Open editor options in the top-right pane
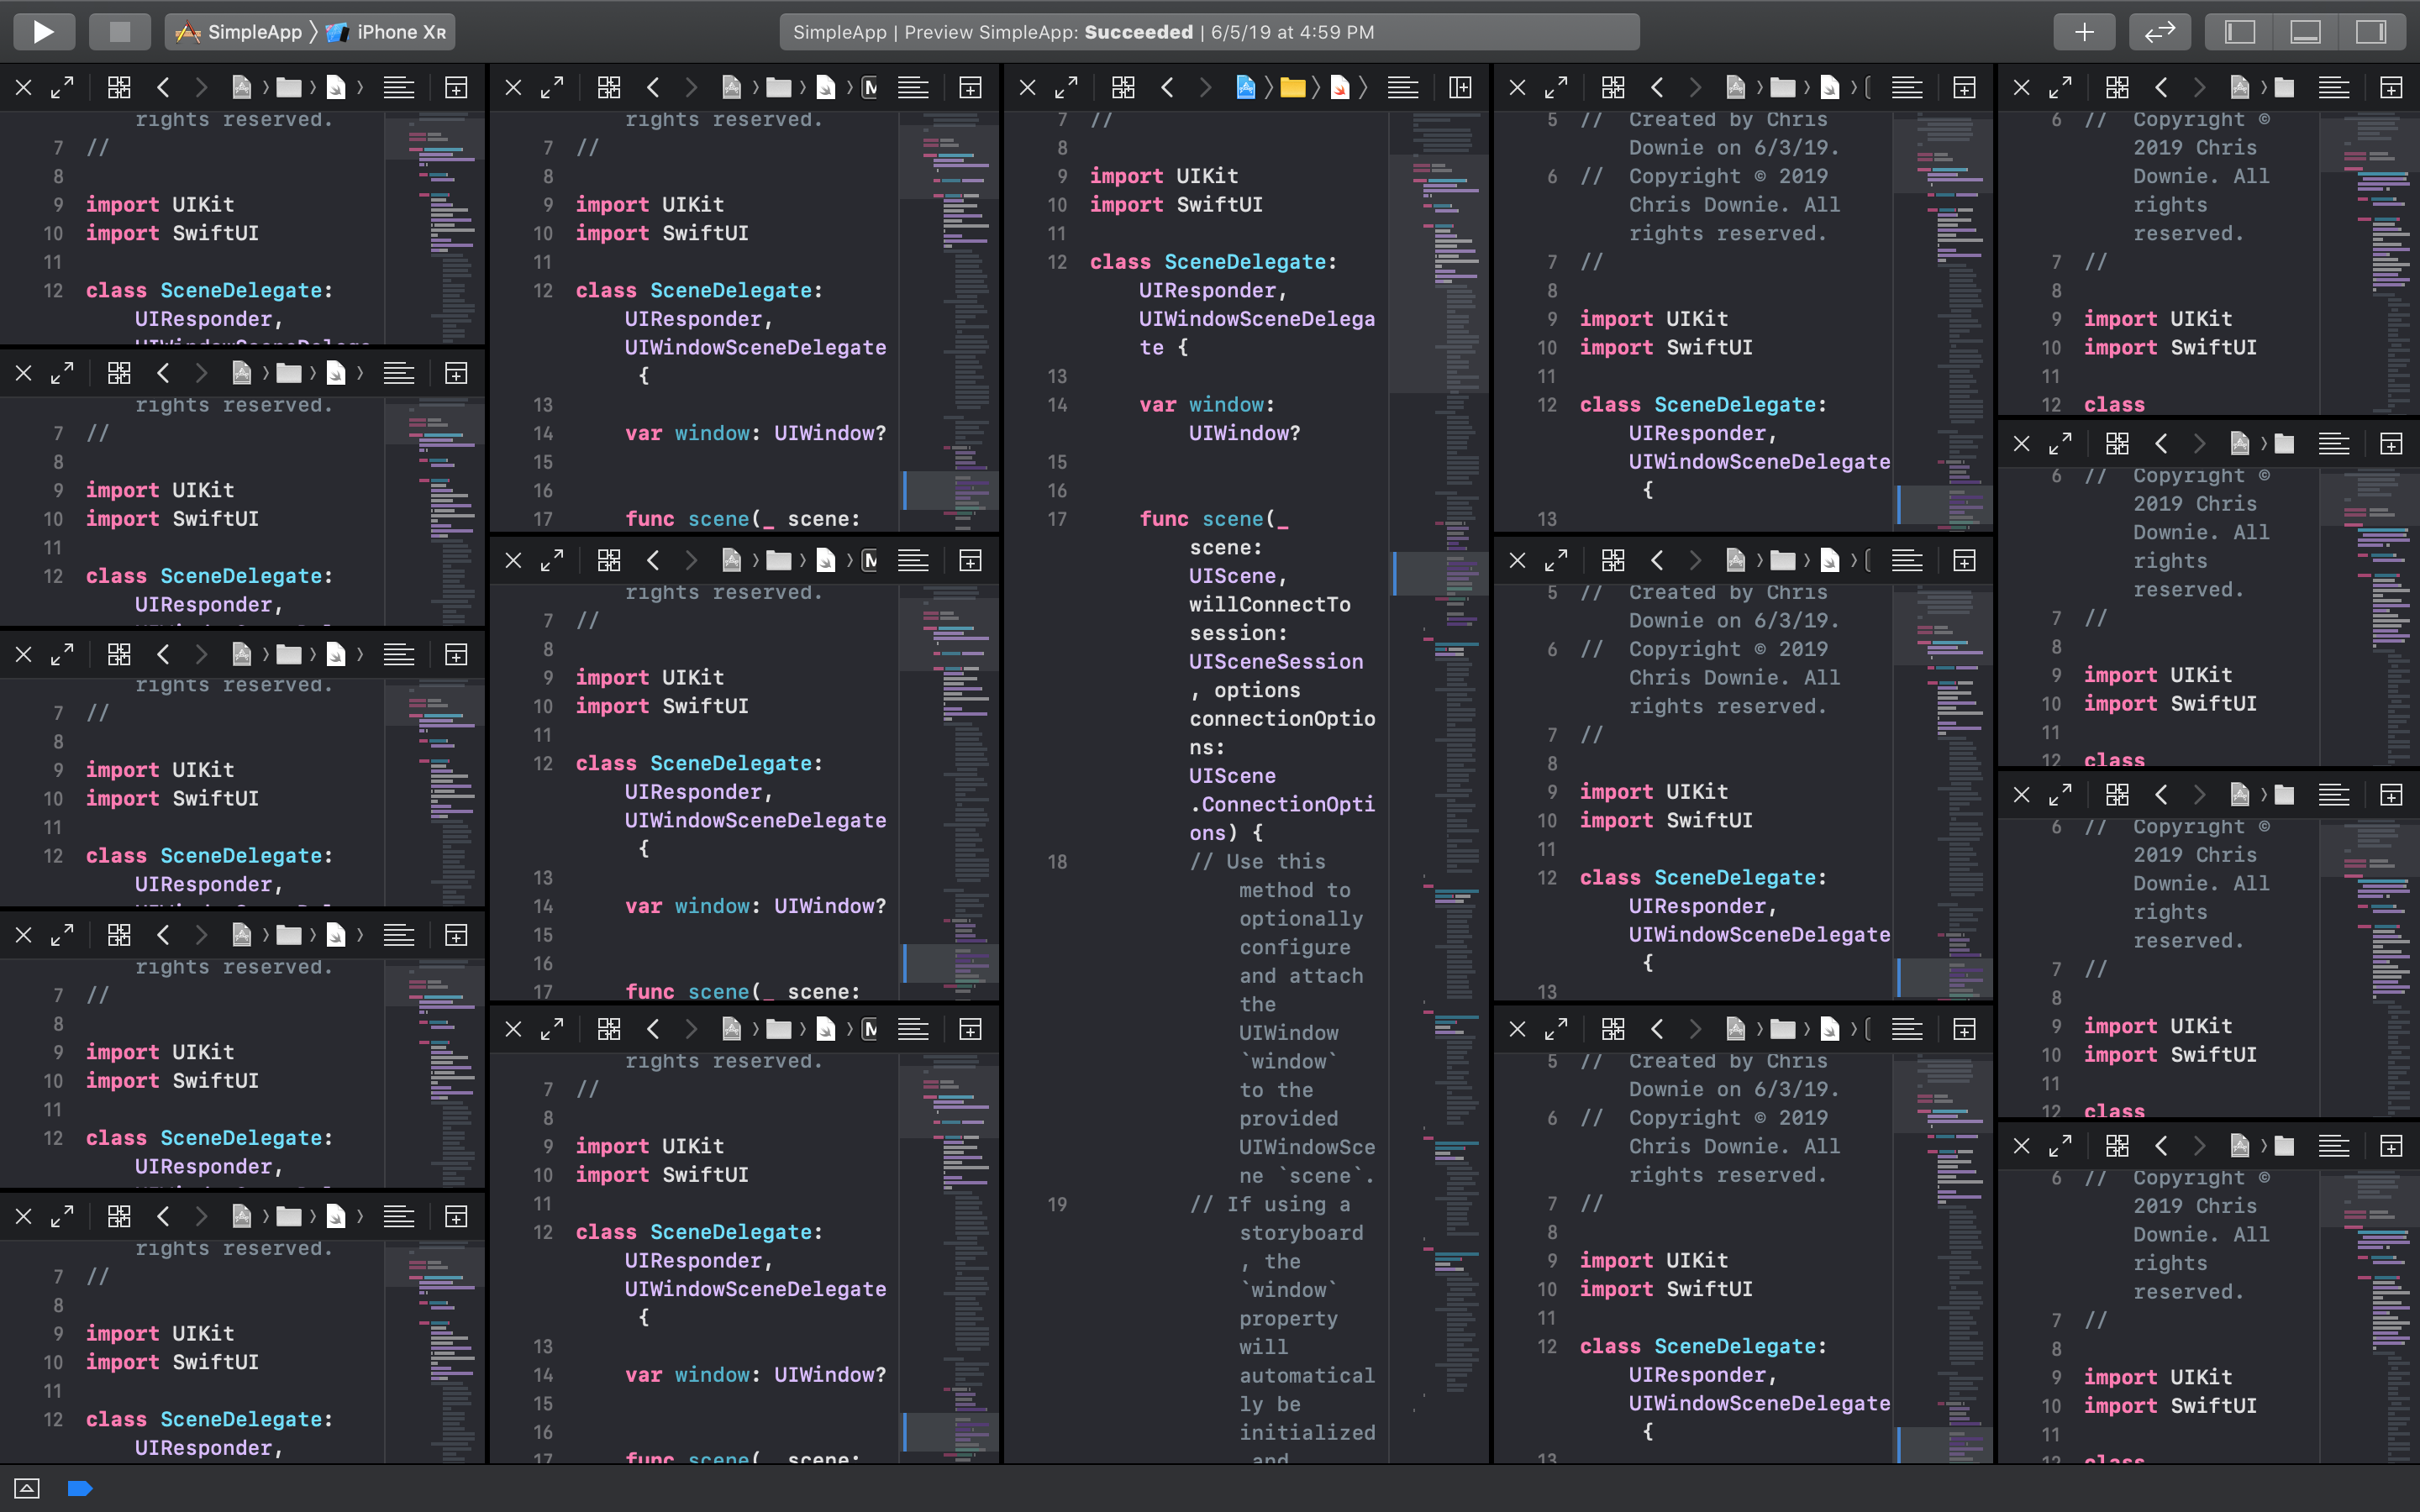Screen dimensions: 2420x1512 [2333, 88]
